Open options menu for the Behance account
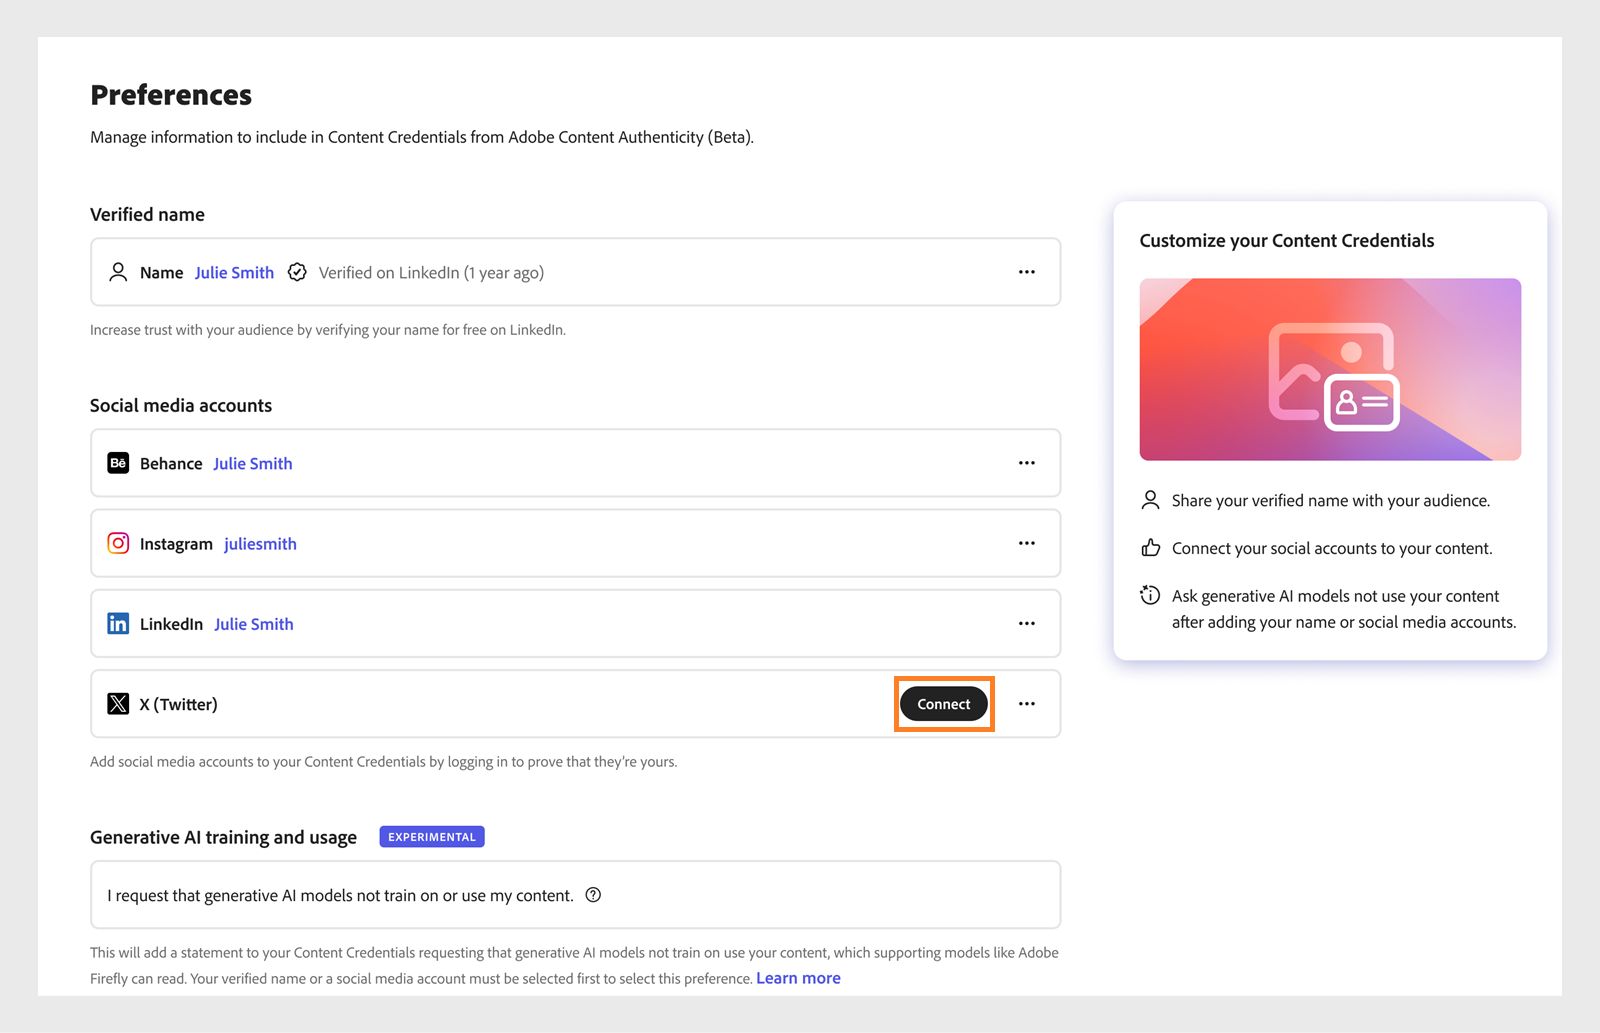The image size is (1600, 1033). (1026, 463)
